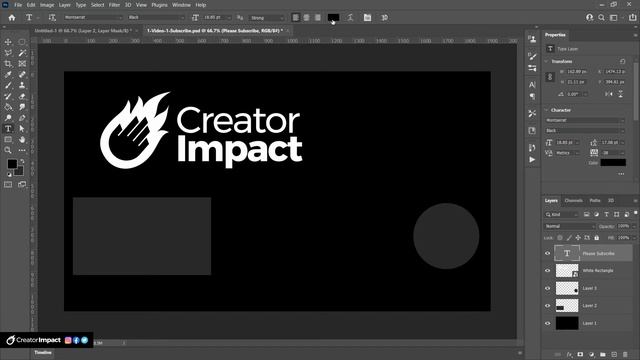Select the Clone Stamp tool
This screenshot has width=640, height=360.
coord(22,85)
